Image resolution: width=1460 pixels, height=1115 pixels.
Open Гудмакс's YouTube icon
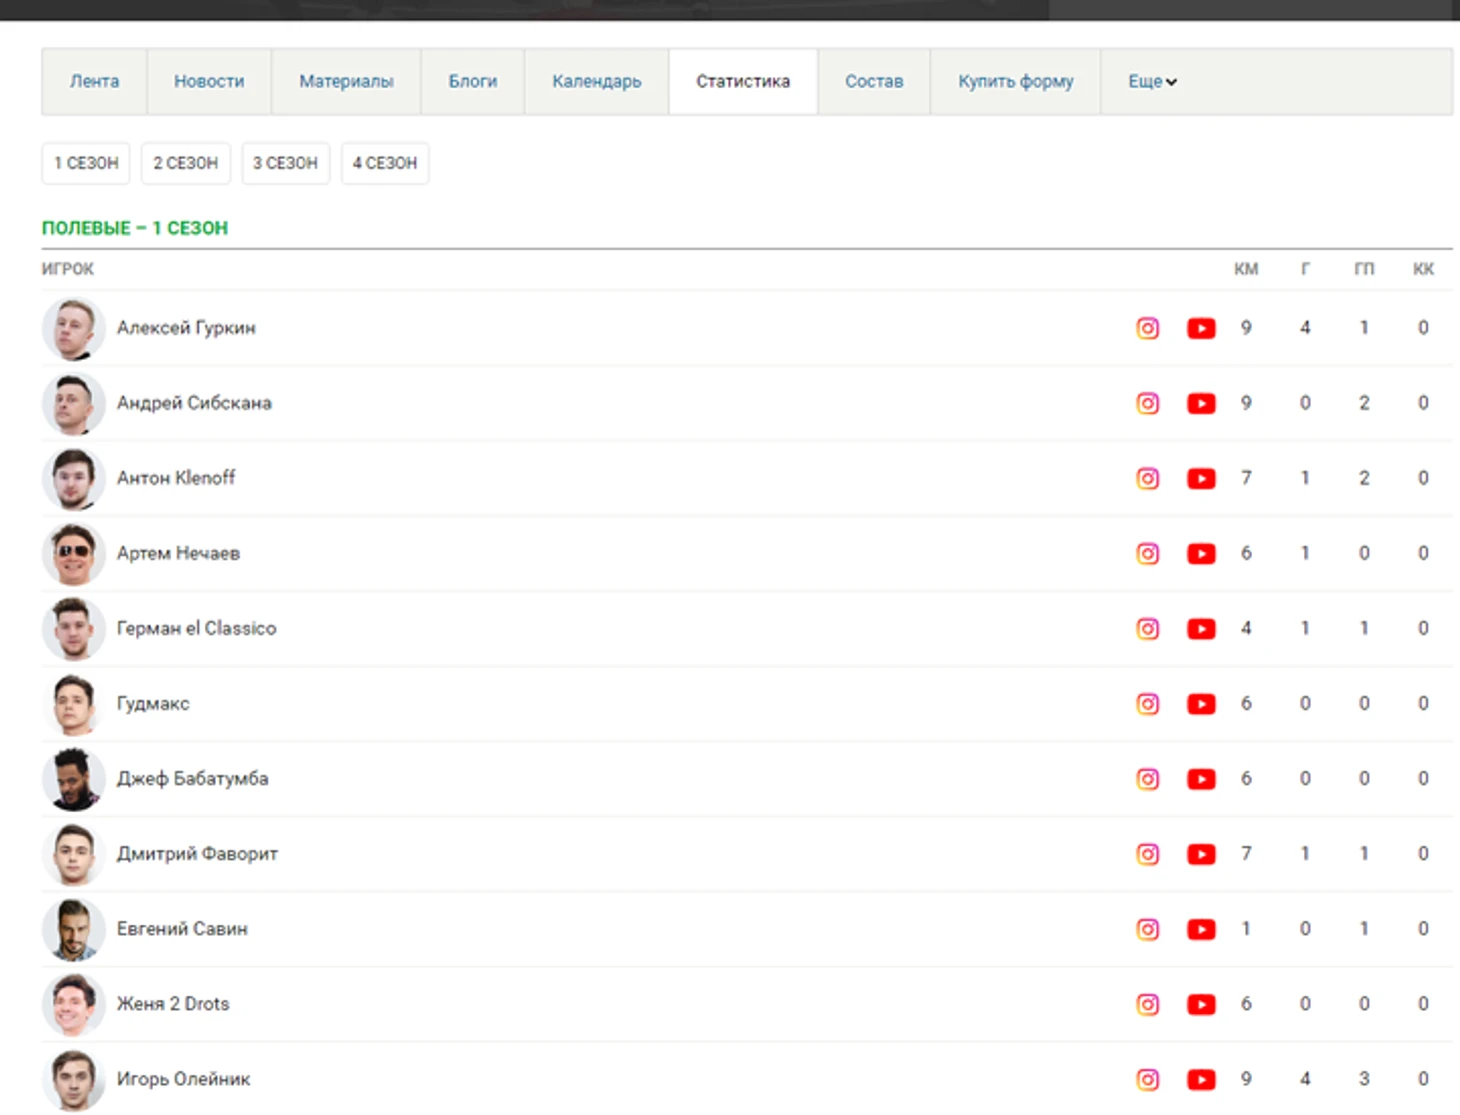tap(1201, 704)
